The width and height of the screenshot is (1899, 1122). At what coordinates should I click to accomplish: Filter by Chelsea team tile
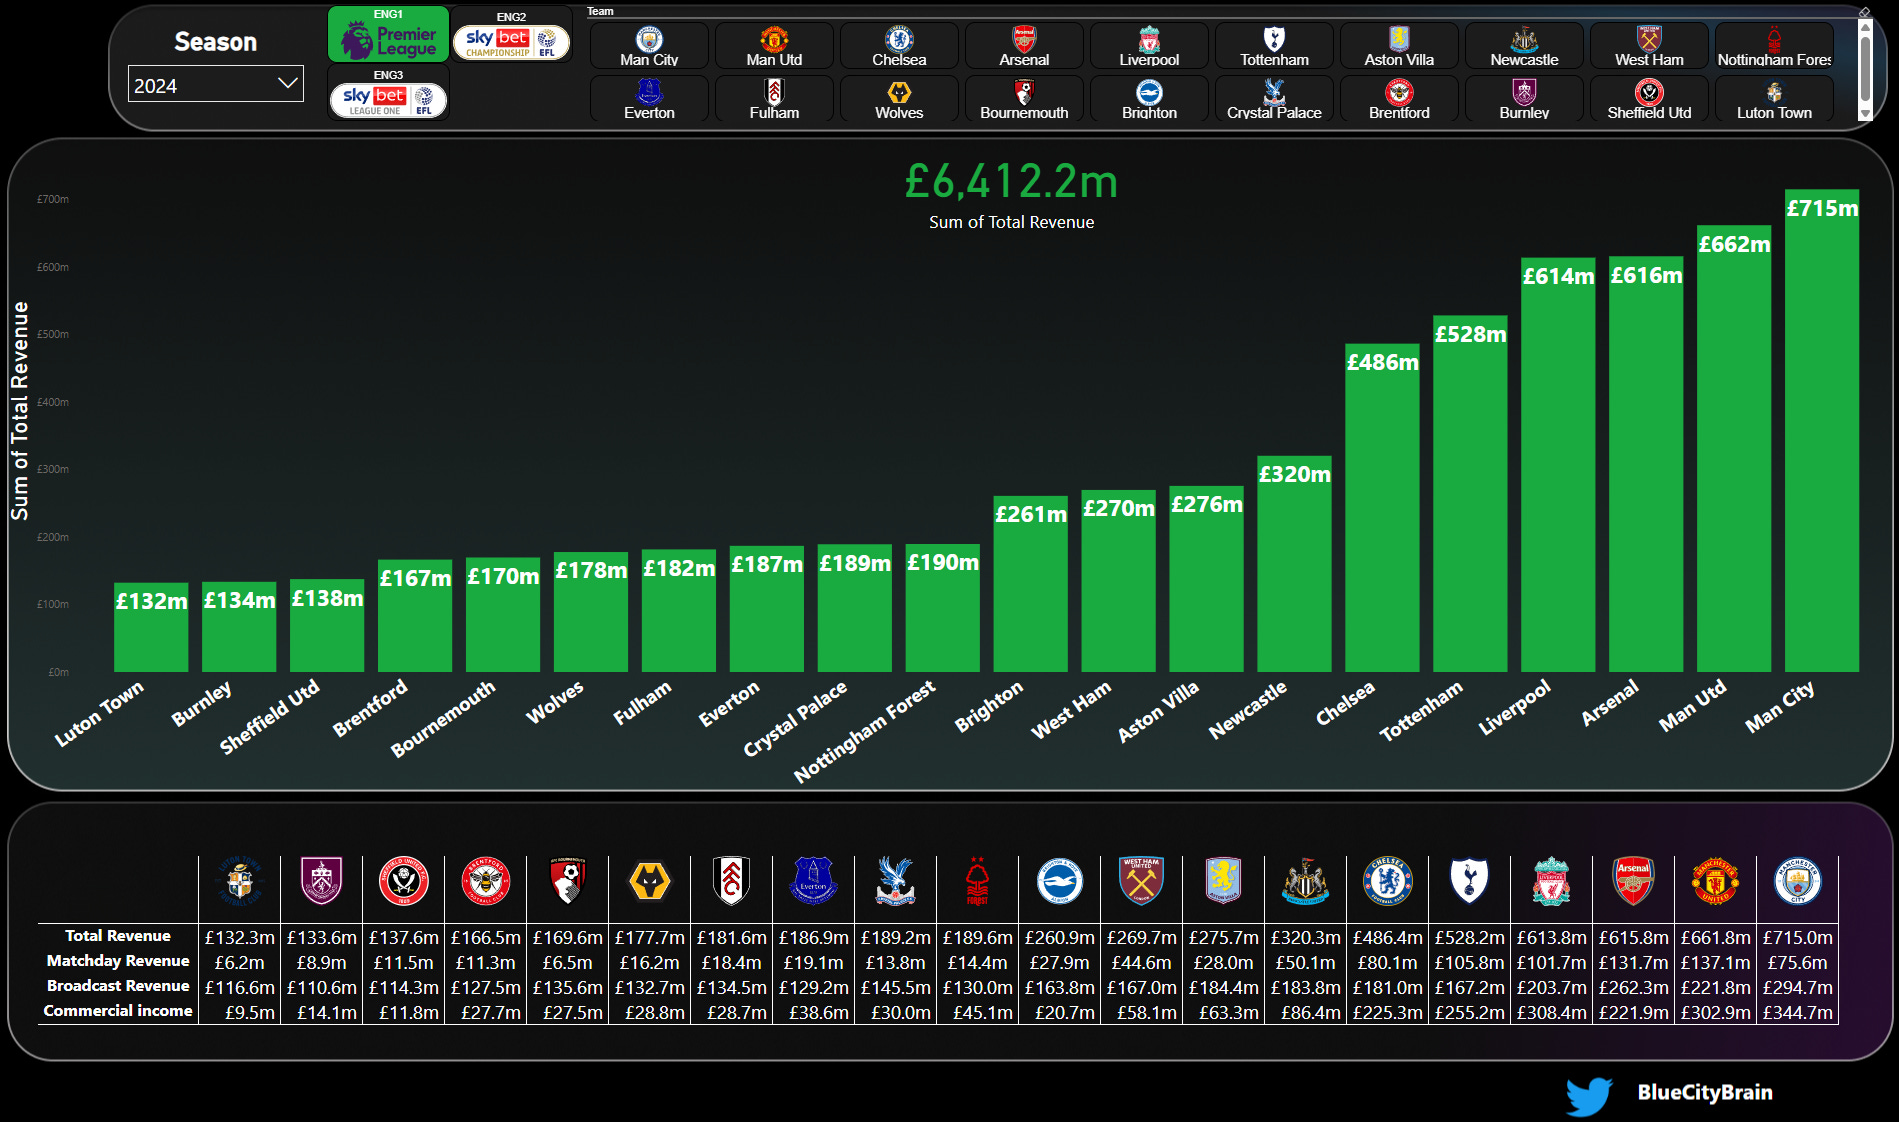pyautogui.click(x=899, y=46)
